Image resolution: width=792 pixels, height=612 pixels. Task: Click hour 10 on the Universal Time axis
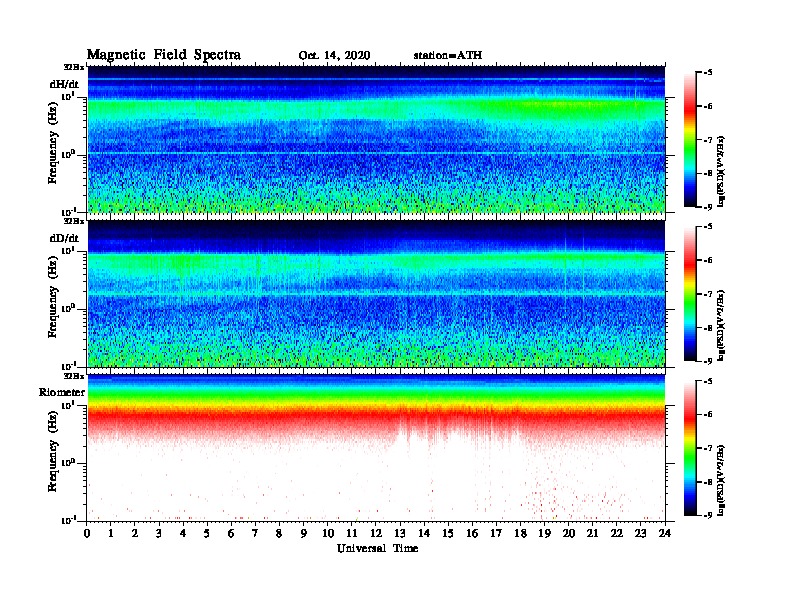[x=328, y=534]
